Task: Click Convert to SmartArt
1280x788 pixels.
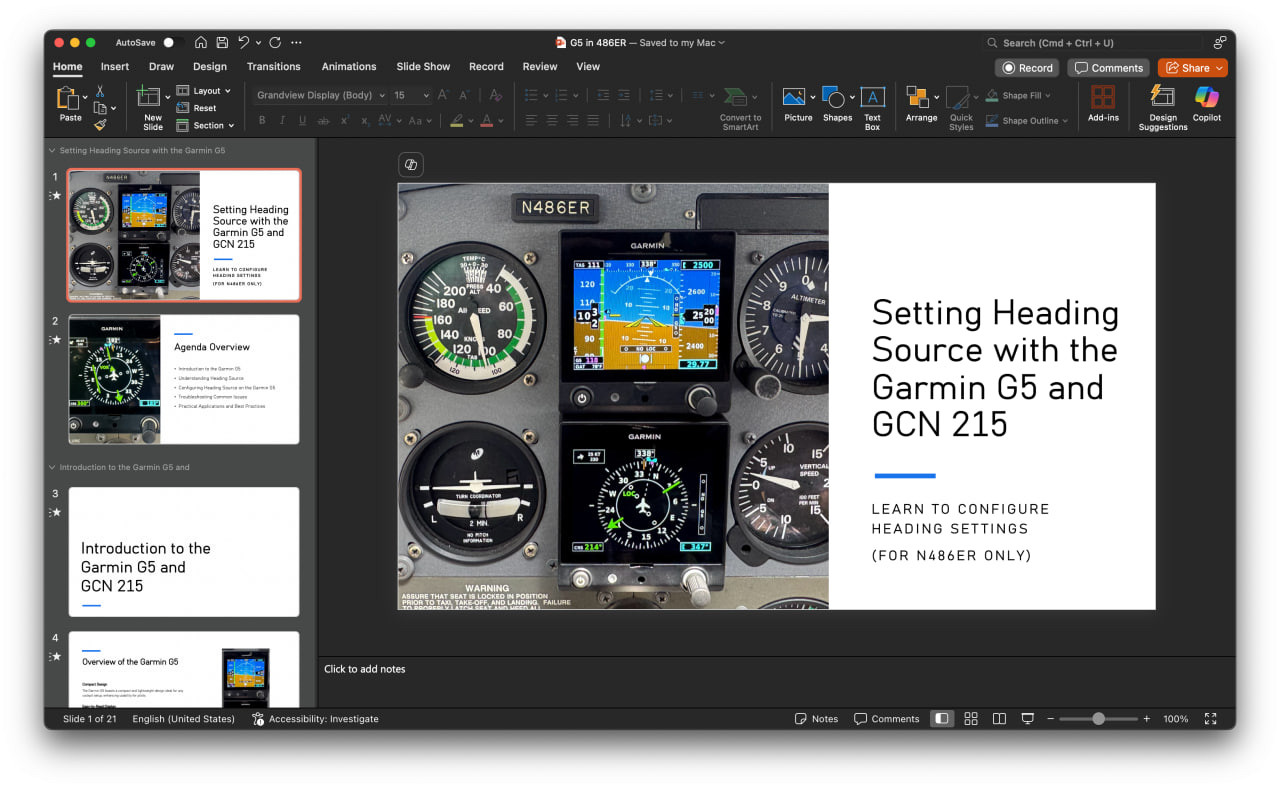Action: pos(740,109)
